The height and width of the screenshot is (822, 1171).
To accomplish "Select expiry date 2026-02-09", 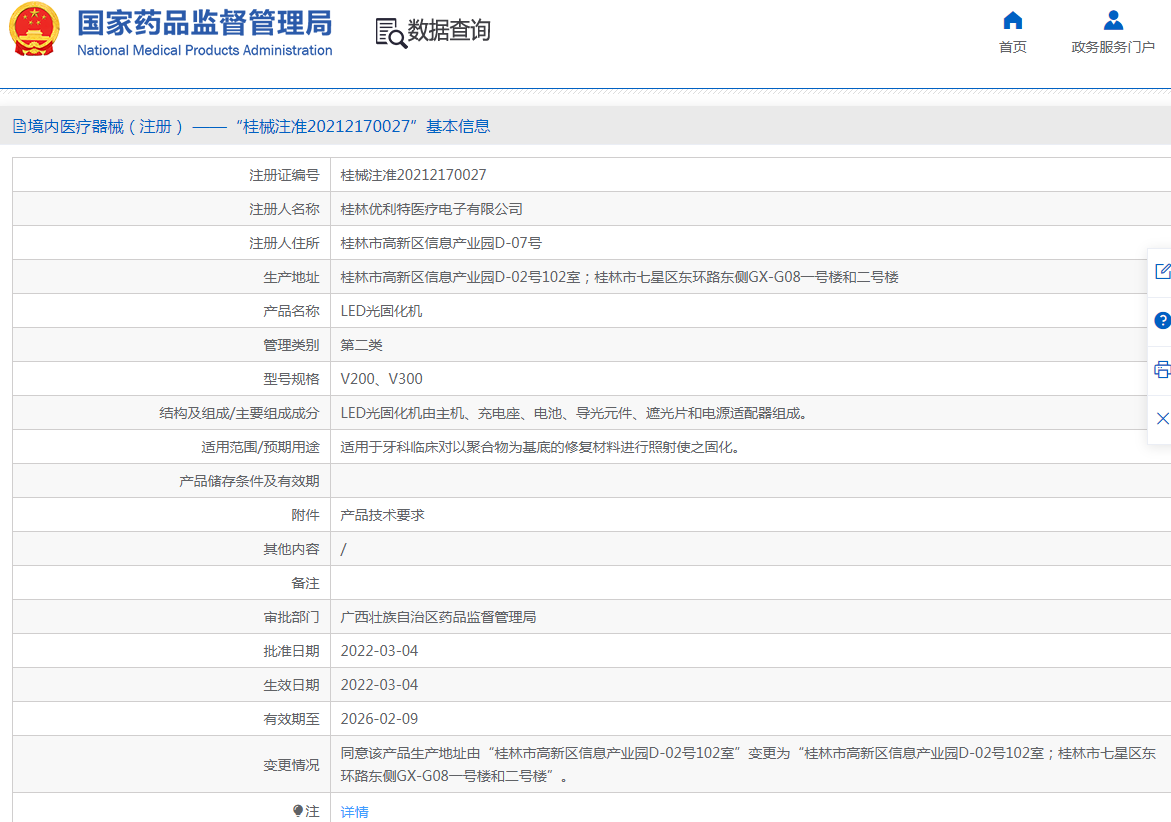I will tap(379, 719).
